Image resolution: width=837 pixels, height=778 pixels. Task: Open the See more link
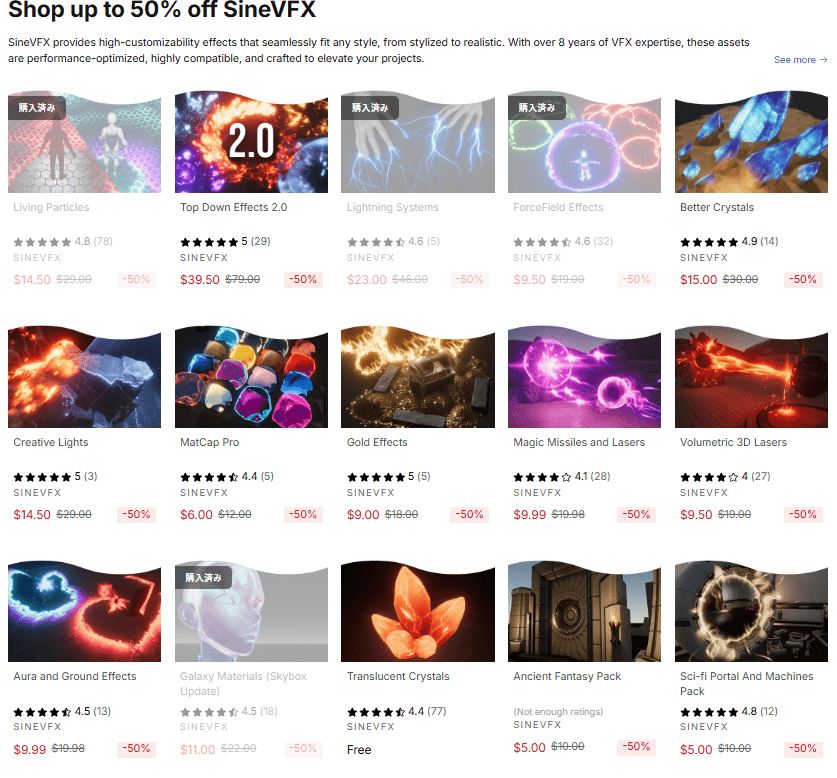800,60
